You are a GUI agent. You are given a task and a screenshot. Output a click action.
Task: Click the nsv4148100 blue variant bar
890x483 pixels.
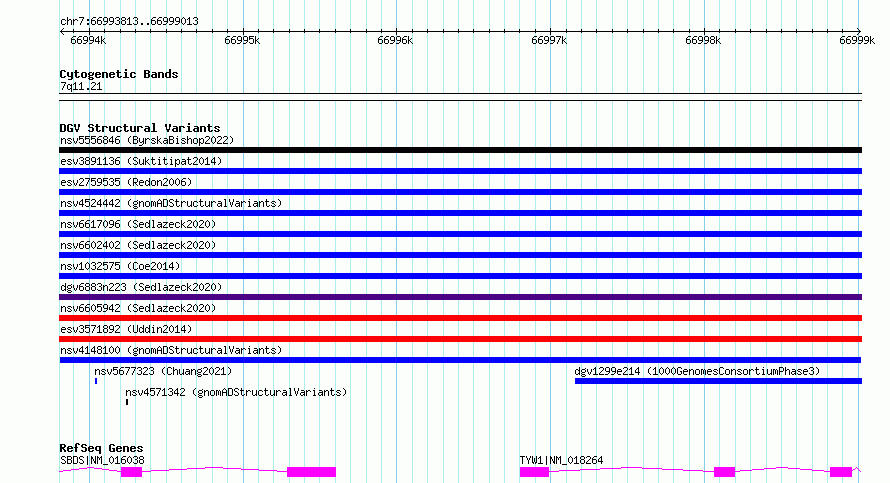pyautogui.click(x=460, y=360)
